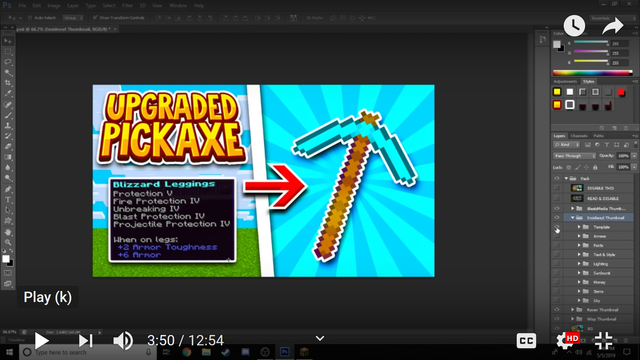Open the Help menu in Photoshop
The height and width of the screenshot is (360, 640).
click(x=199, y=6)
